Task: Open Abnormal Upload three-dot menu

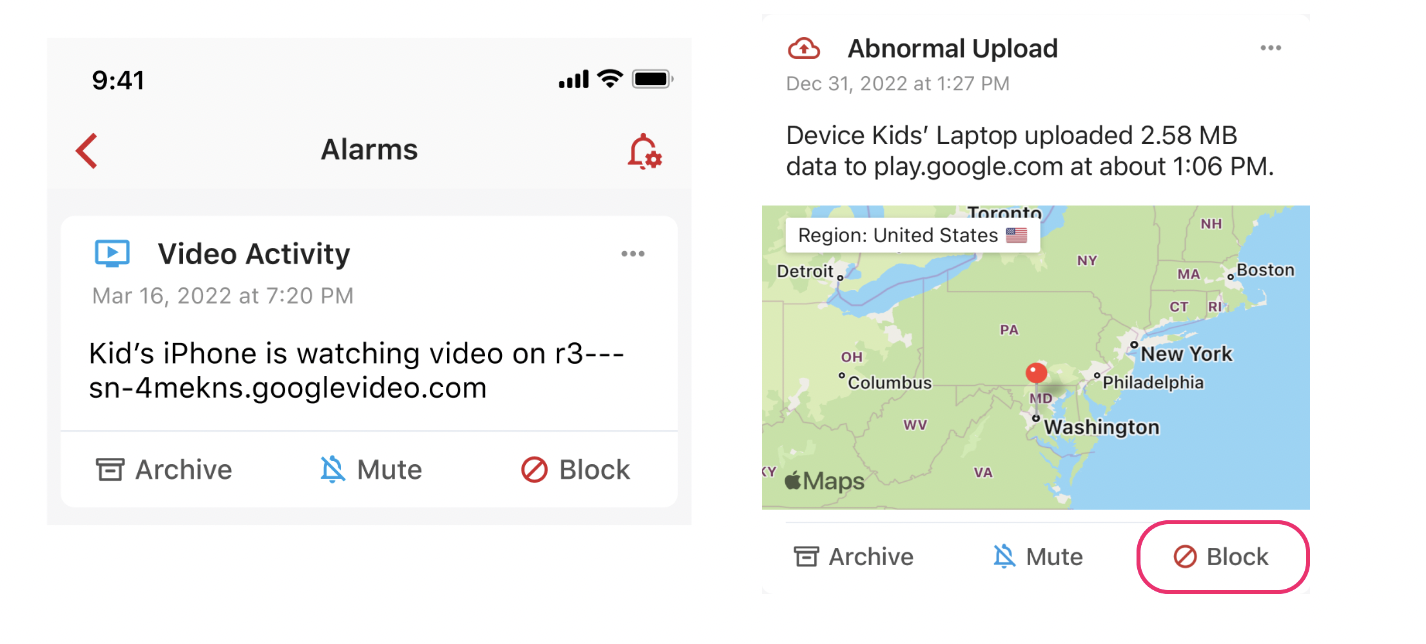Action: (1271, 48)
